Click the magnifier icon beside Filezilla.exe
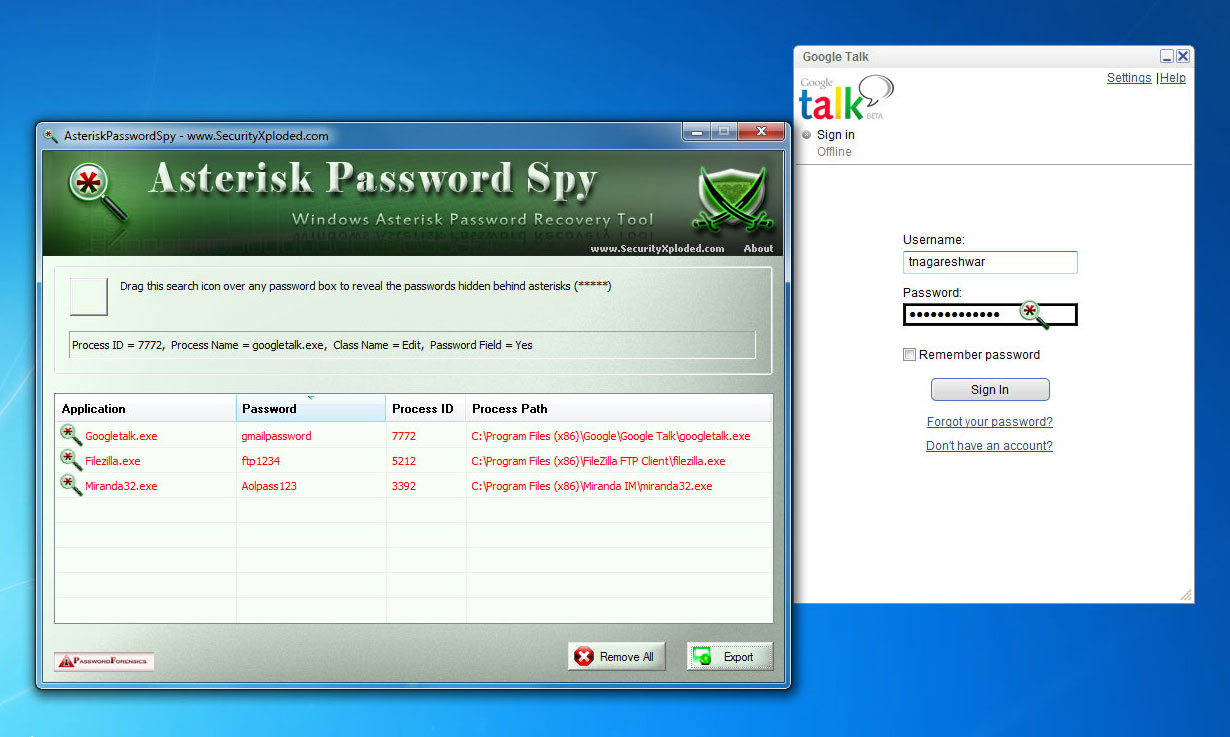 71,460
